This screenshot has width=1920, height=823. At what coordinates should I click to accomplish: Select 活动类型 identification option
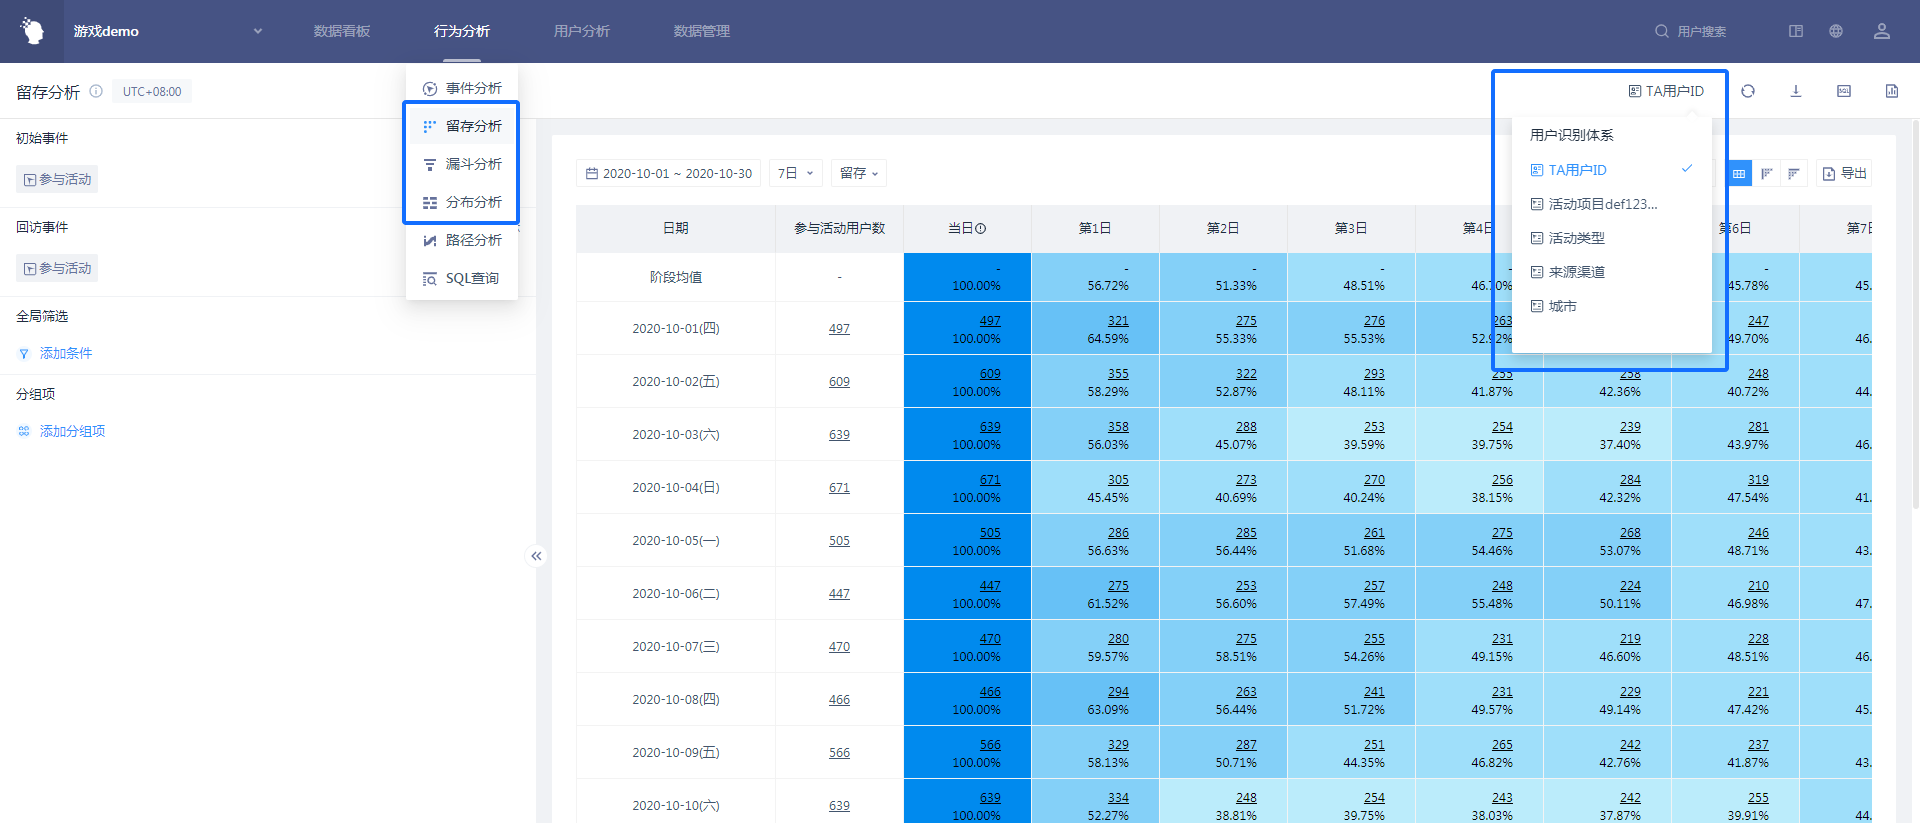(x=1576, y=238)
